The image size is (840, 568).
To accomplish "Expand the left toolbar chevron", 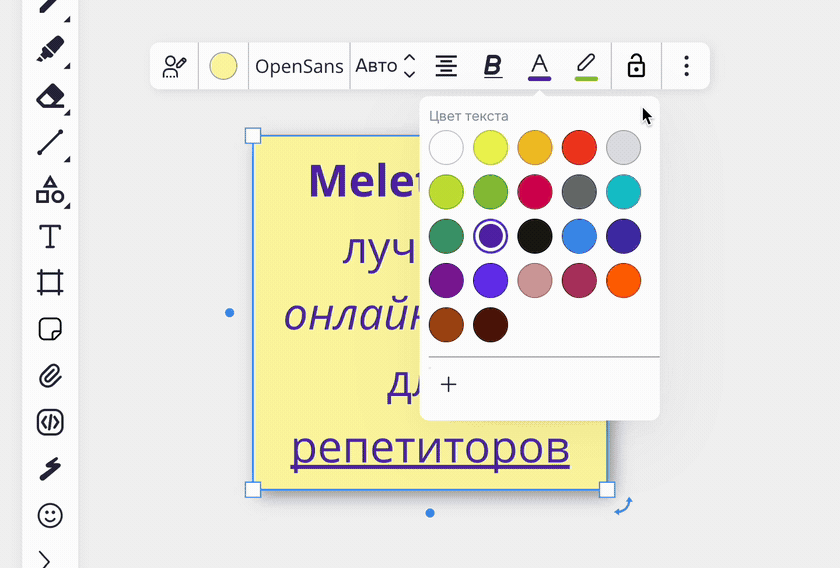I will [45, 560].
